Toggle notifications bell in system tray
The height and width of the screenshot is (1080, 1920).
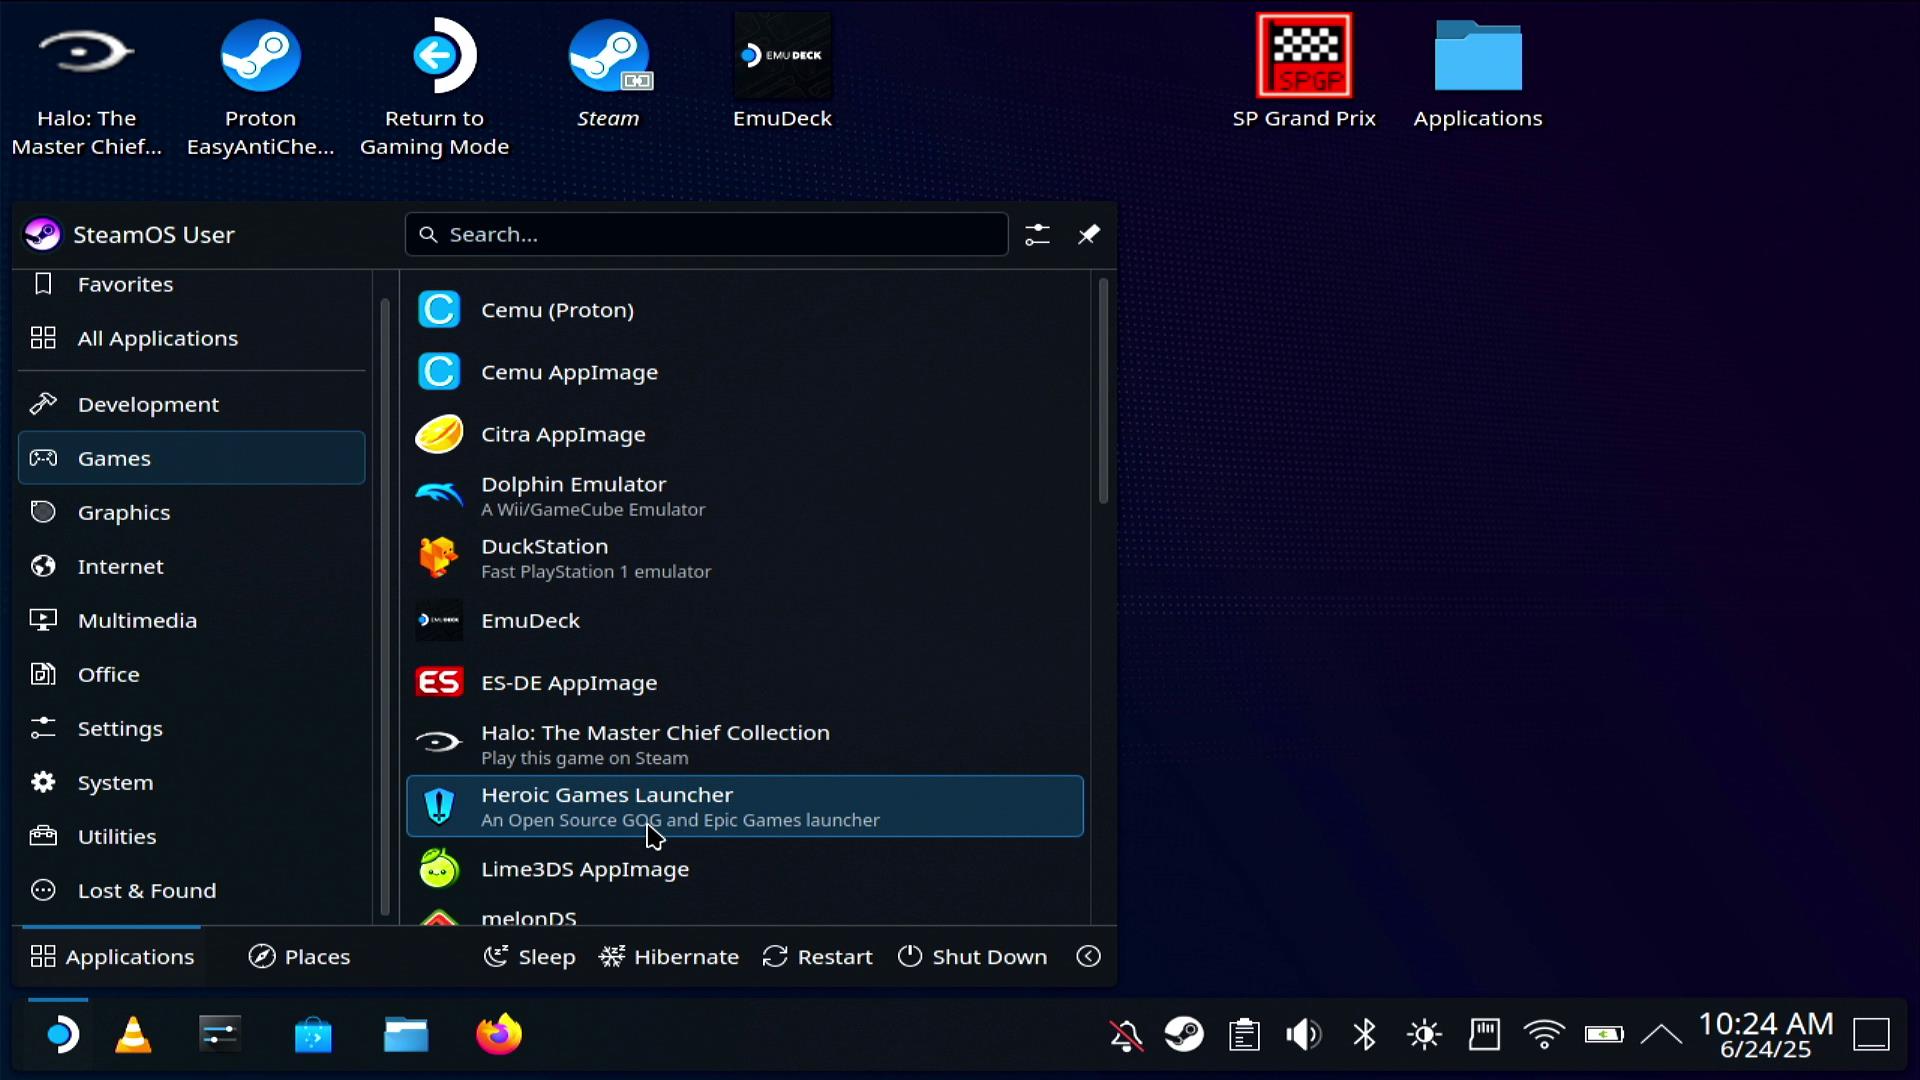pos(1126,1034)
